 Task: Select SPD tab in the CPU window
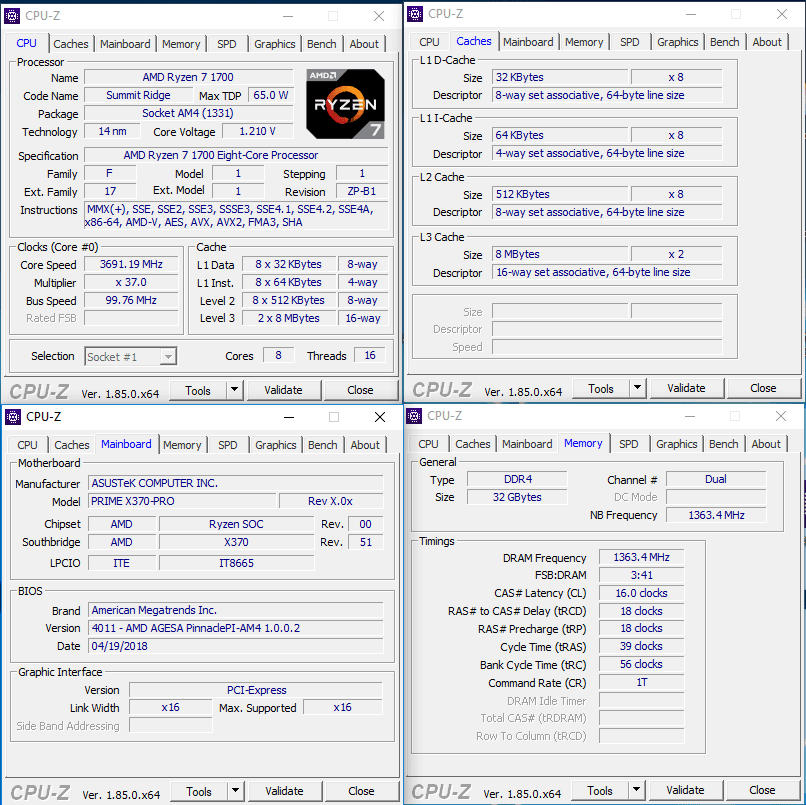coord(227,44)
